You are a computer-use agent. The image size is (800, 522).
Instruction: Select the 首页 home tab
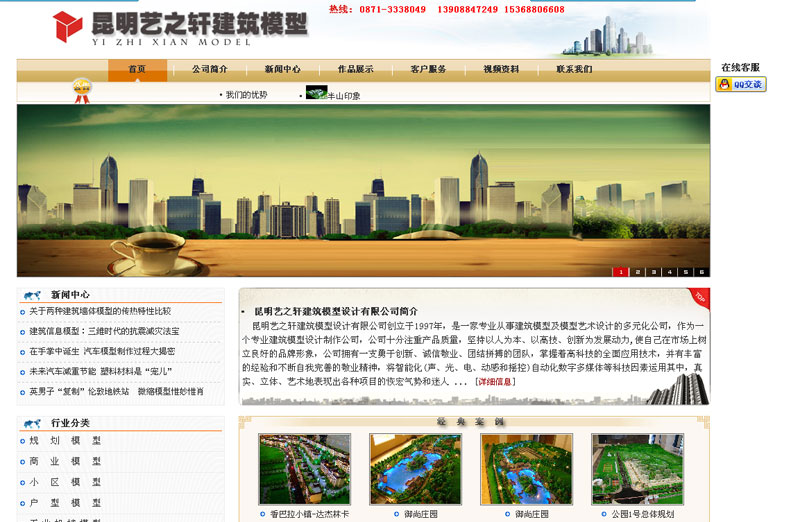[x=137, y=69]
